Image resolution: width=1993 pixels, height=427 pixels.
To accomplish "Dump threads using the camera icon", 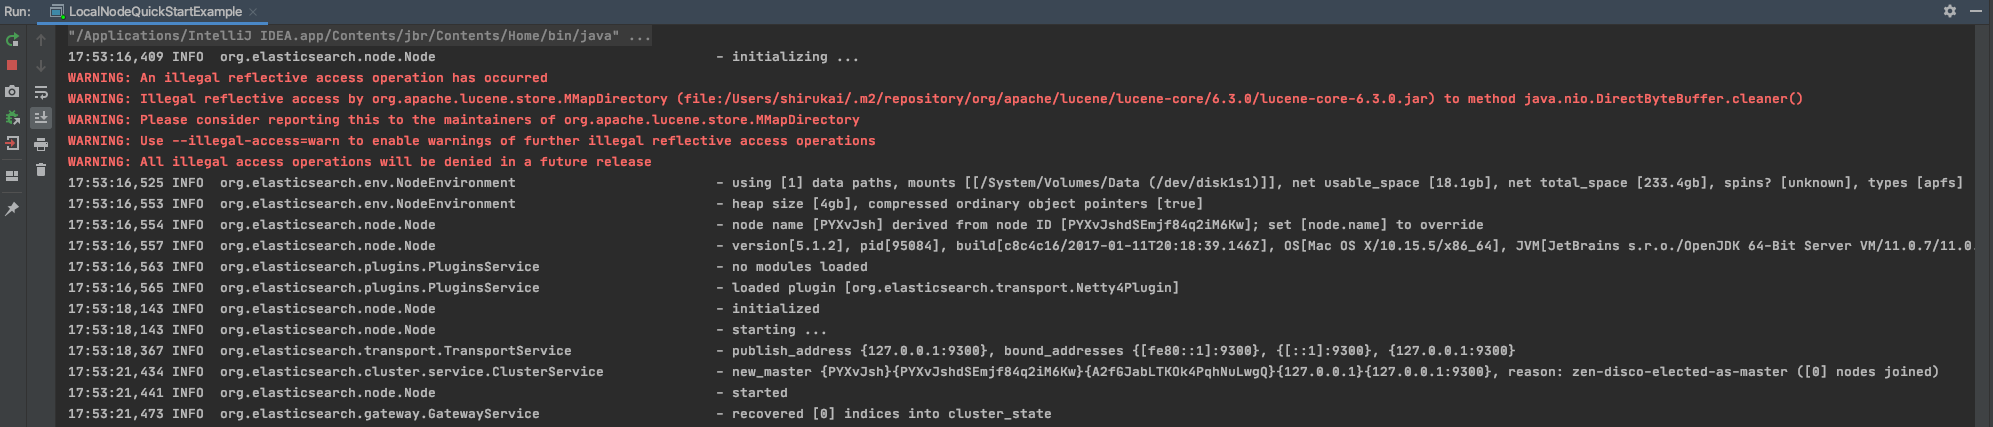I will point(12,91).
